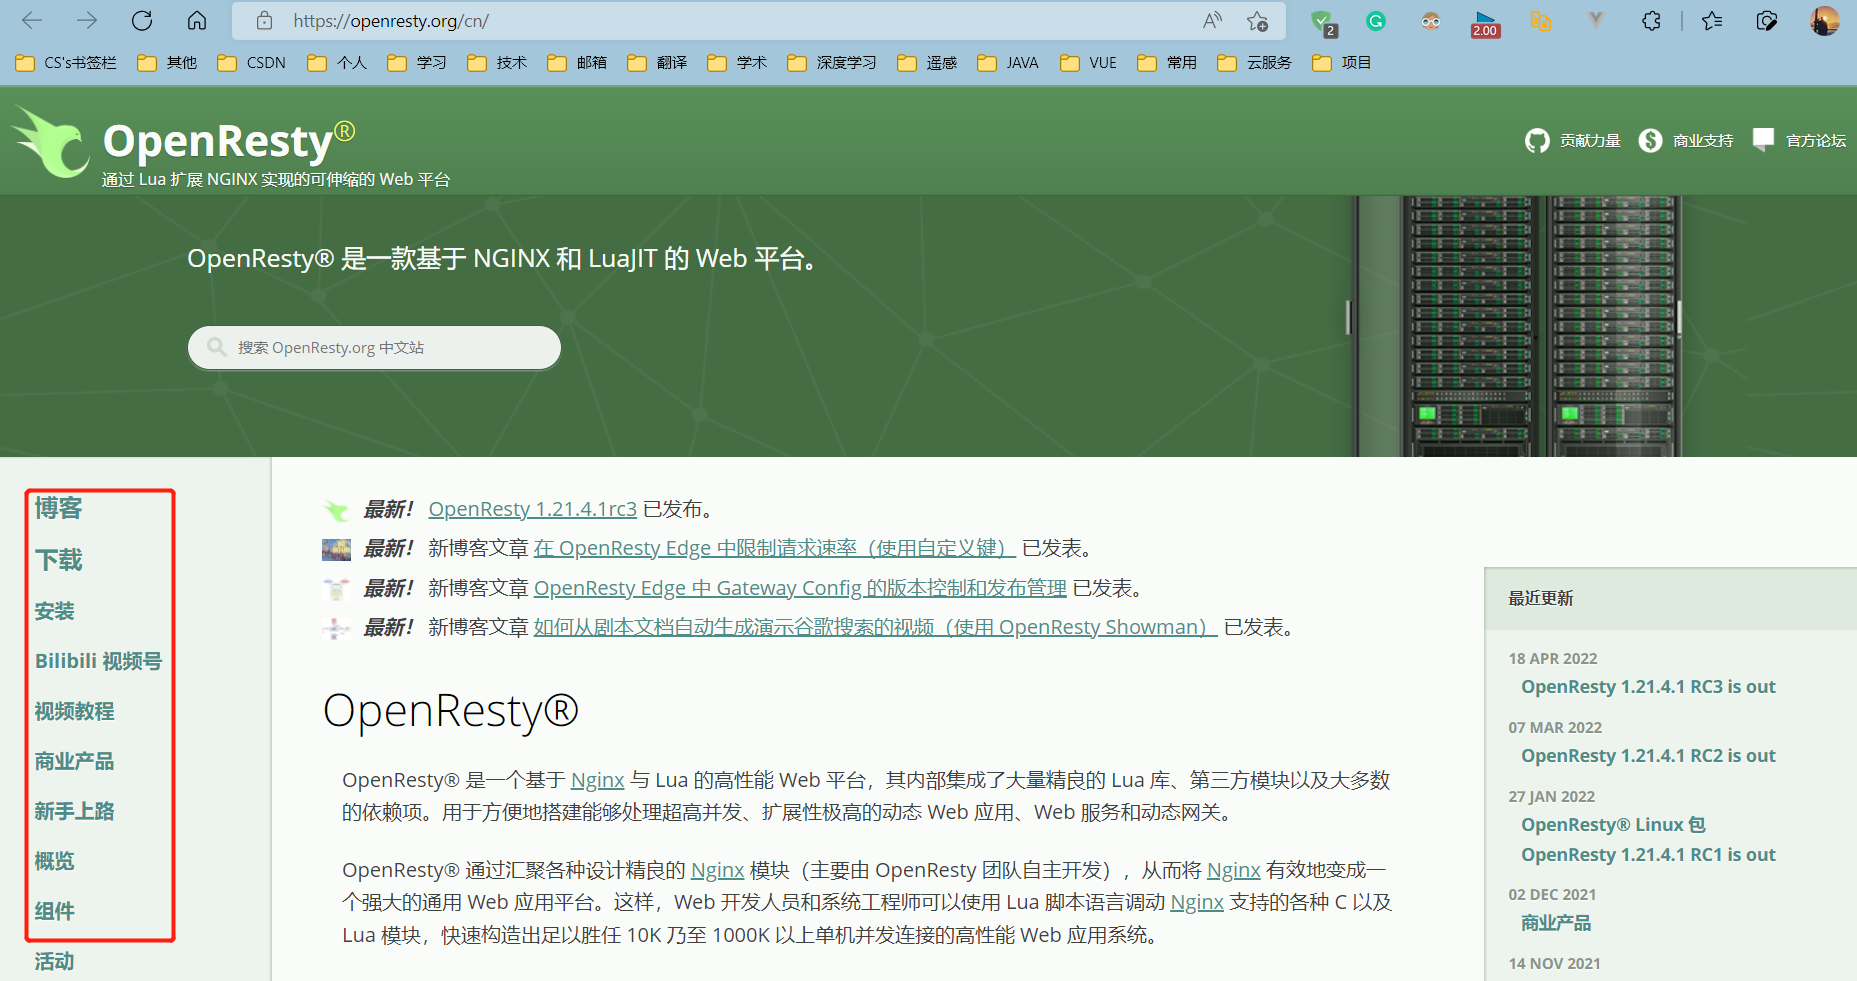Open 商业产品 link under 02 DEC 2021
This screenshot has width=1857, height=981.
(1556, 923)
